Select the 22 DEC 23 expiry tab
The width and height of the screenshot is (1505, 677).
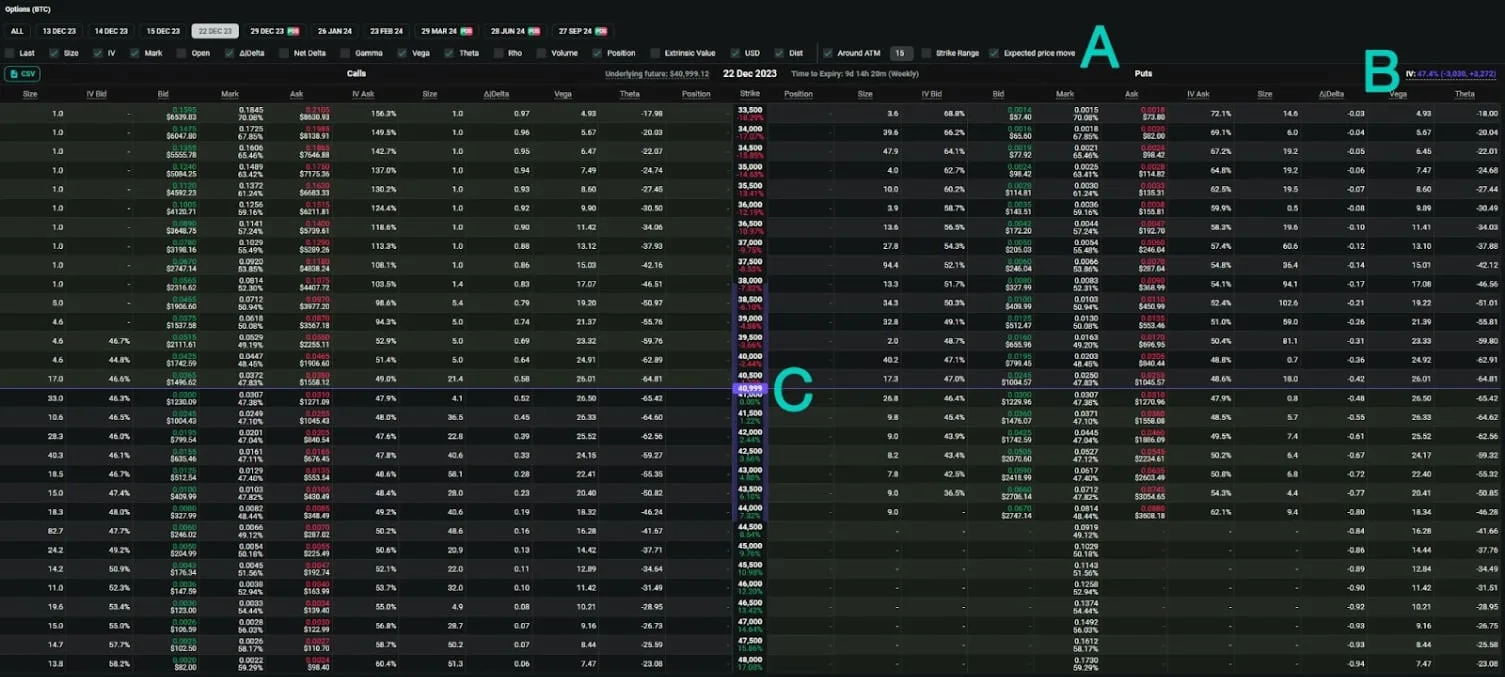pyautogui.click(x=215, y=31)
